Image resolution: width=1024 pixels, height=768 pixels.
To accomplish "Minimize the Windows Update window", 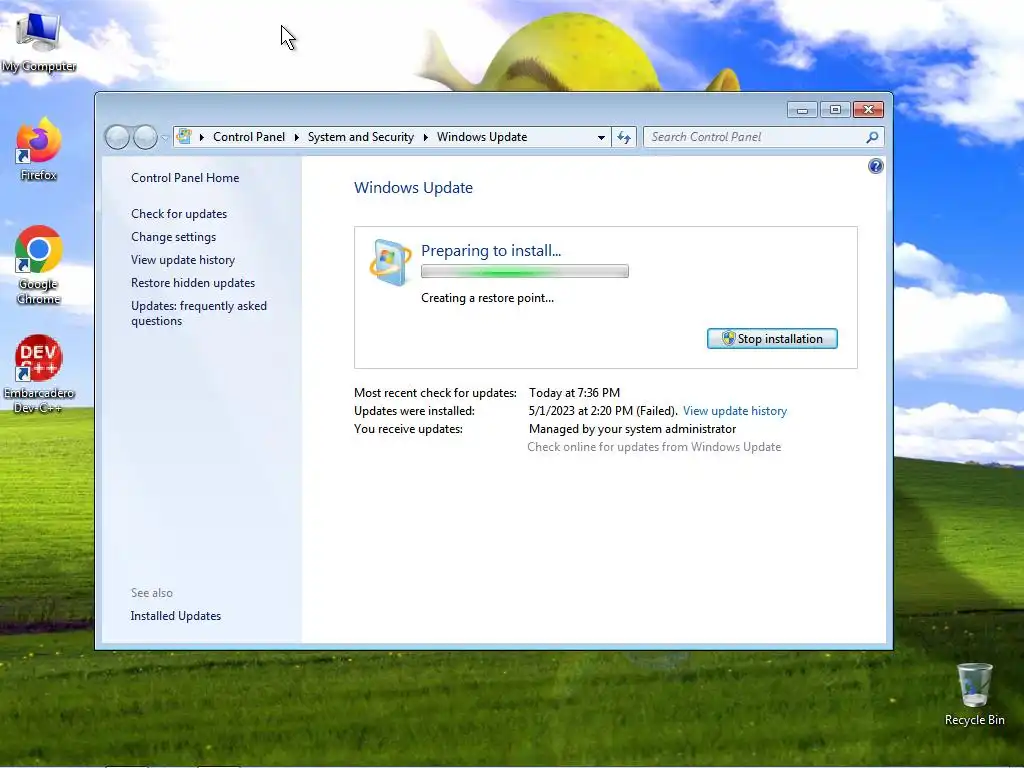I will point(802,110).
